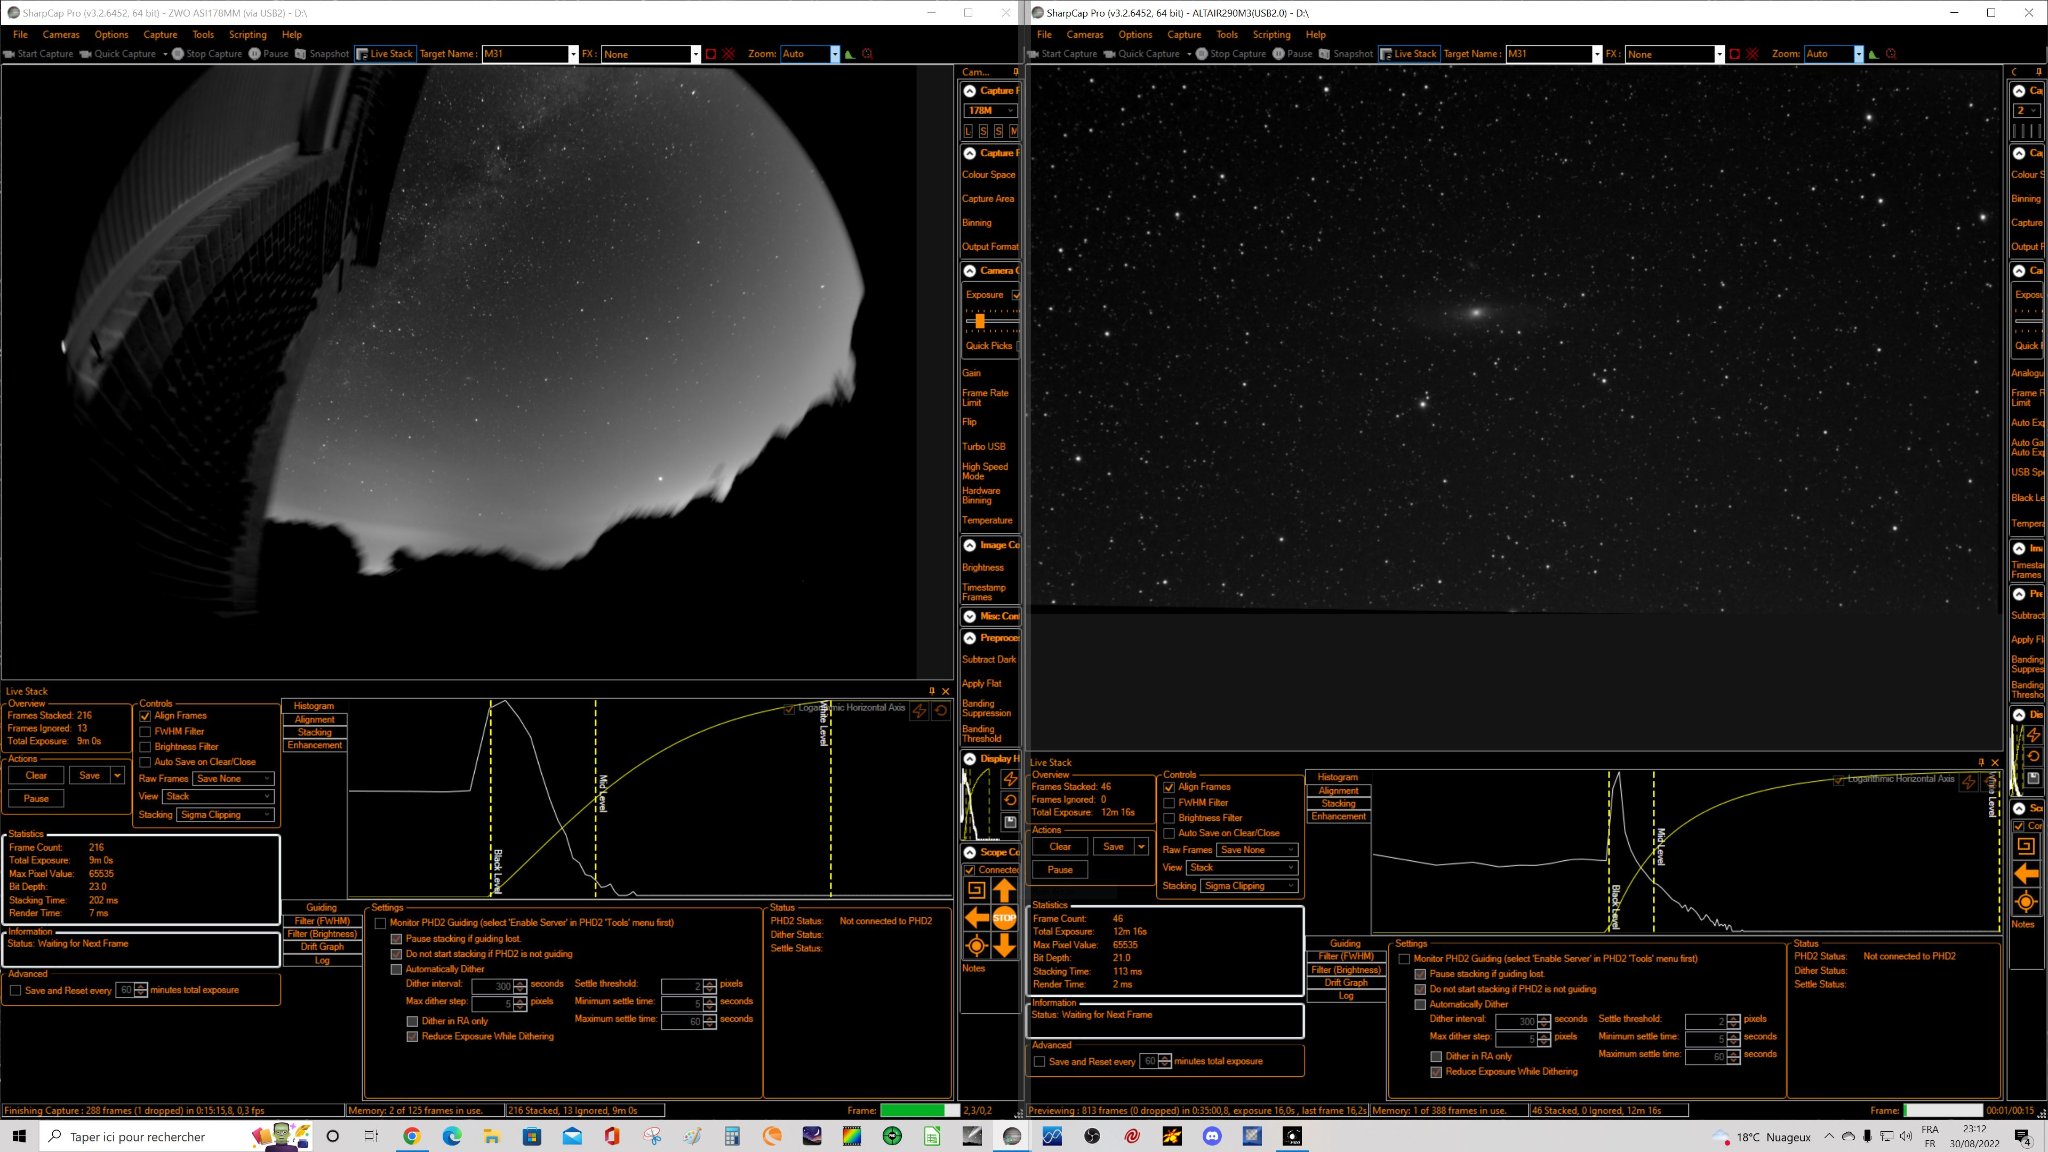The width and height of the screenshot is (2048, 1152).
Task: Open Discord from the Windows taskbar
Action: pyautogui.click(x=1212, y=1136)
